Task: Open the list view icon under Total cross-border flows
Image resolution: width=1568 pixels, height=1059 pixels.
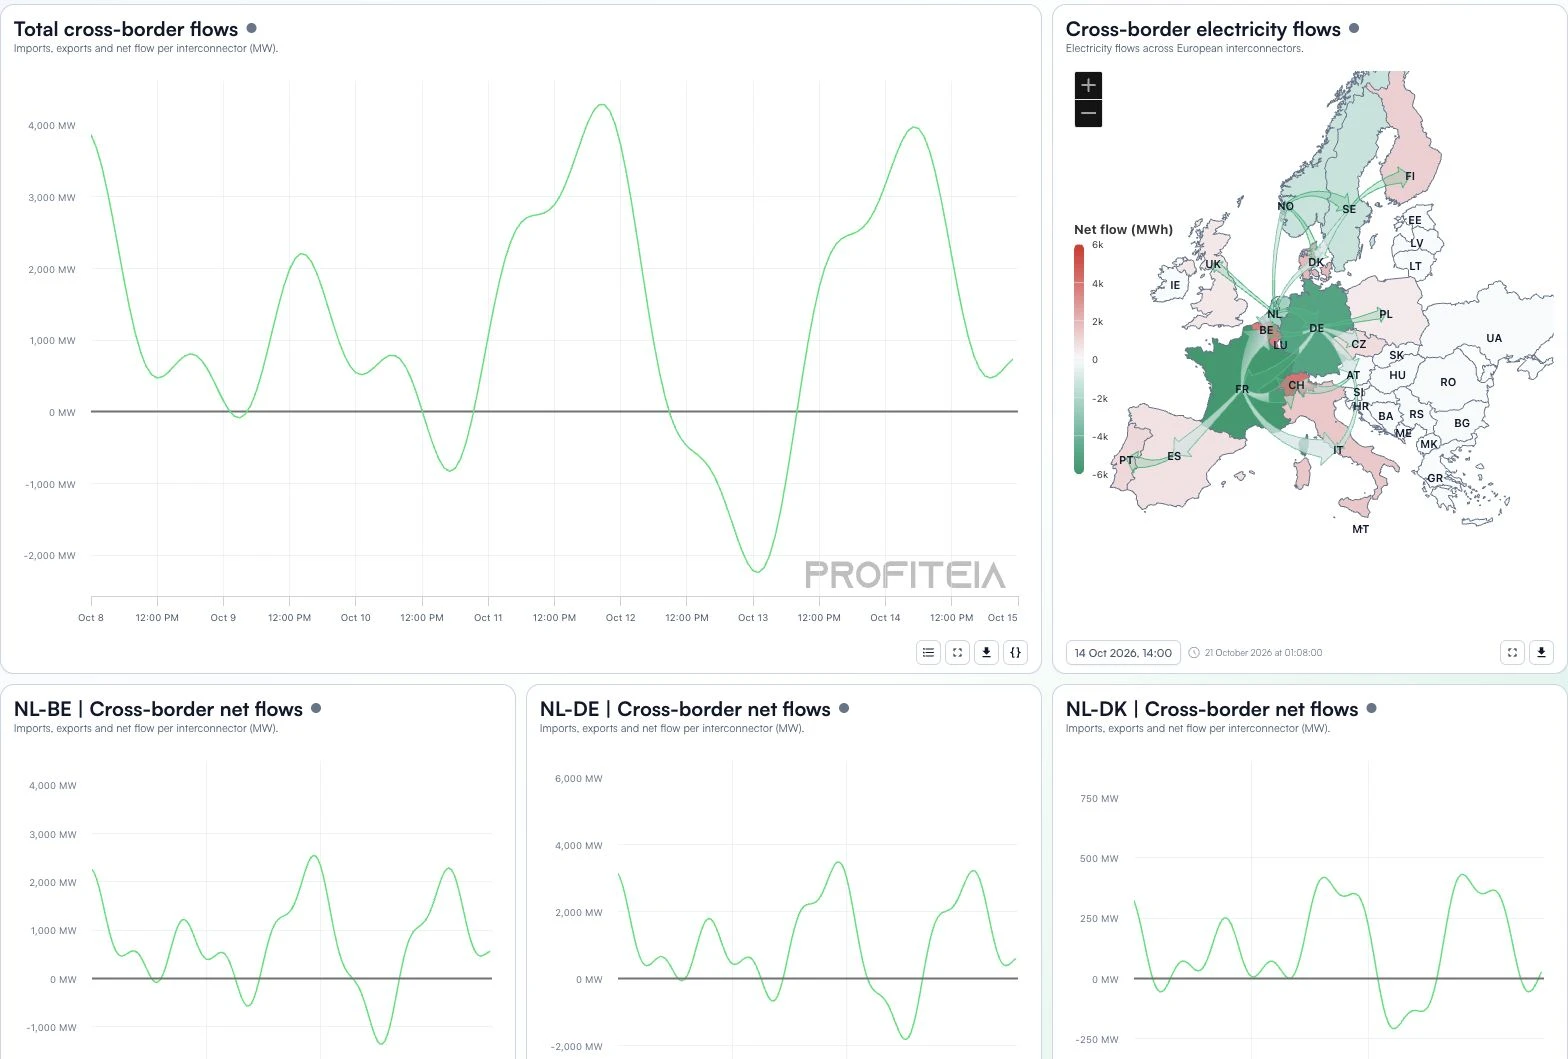Action: click(x=928, y=652)
